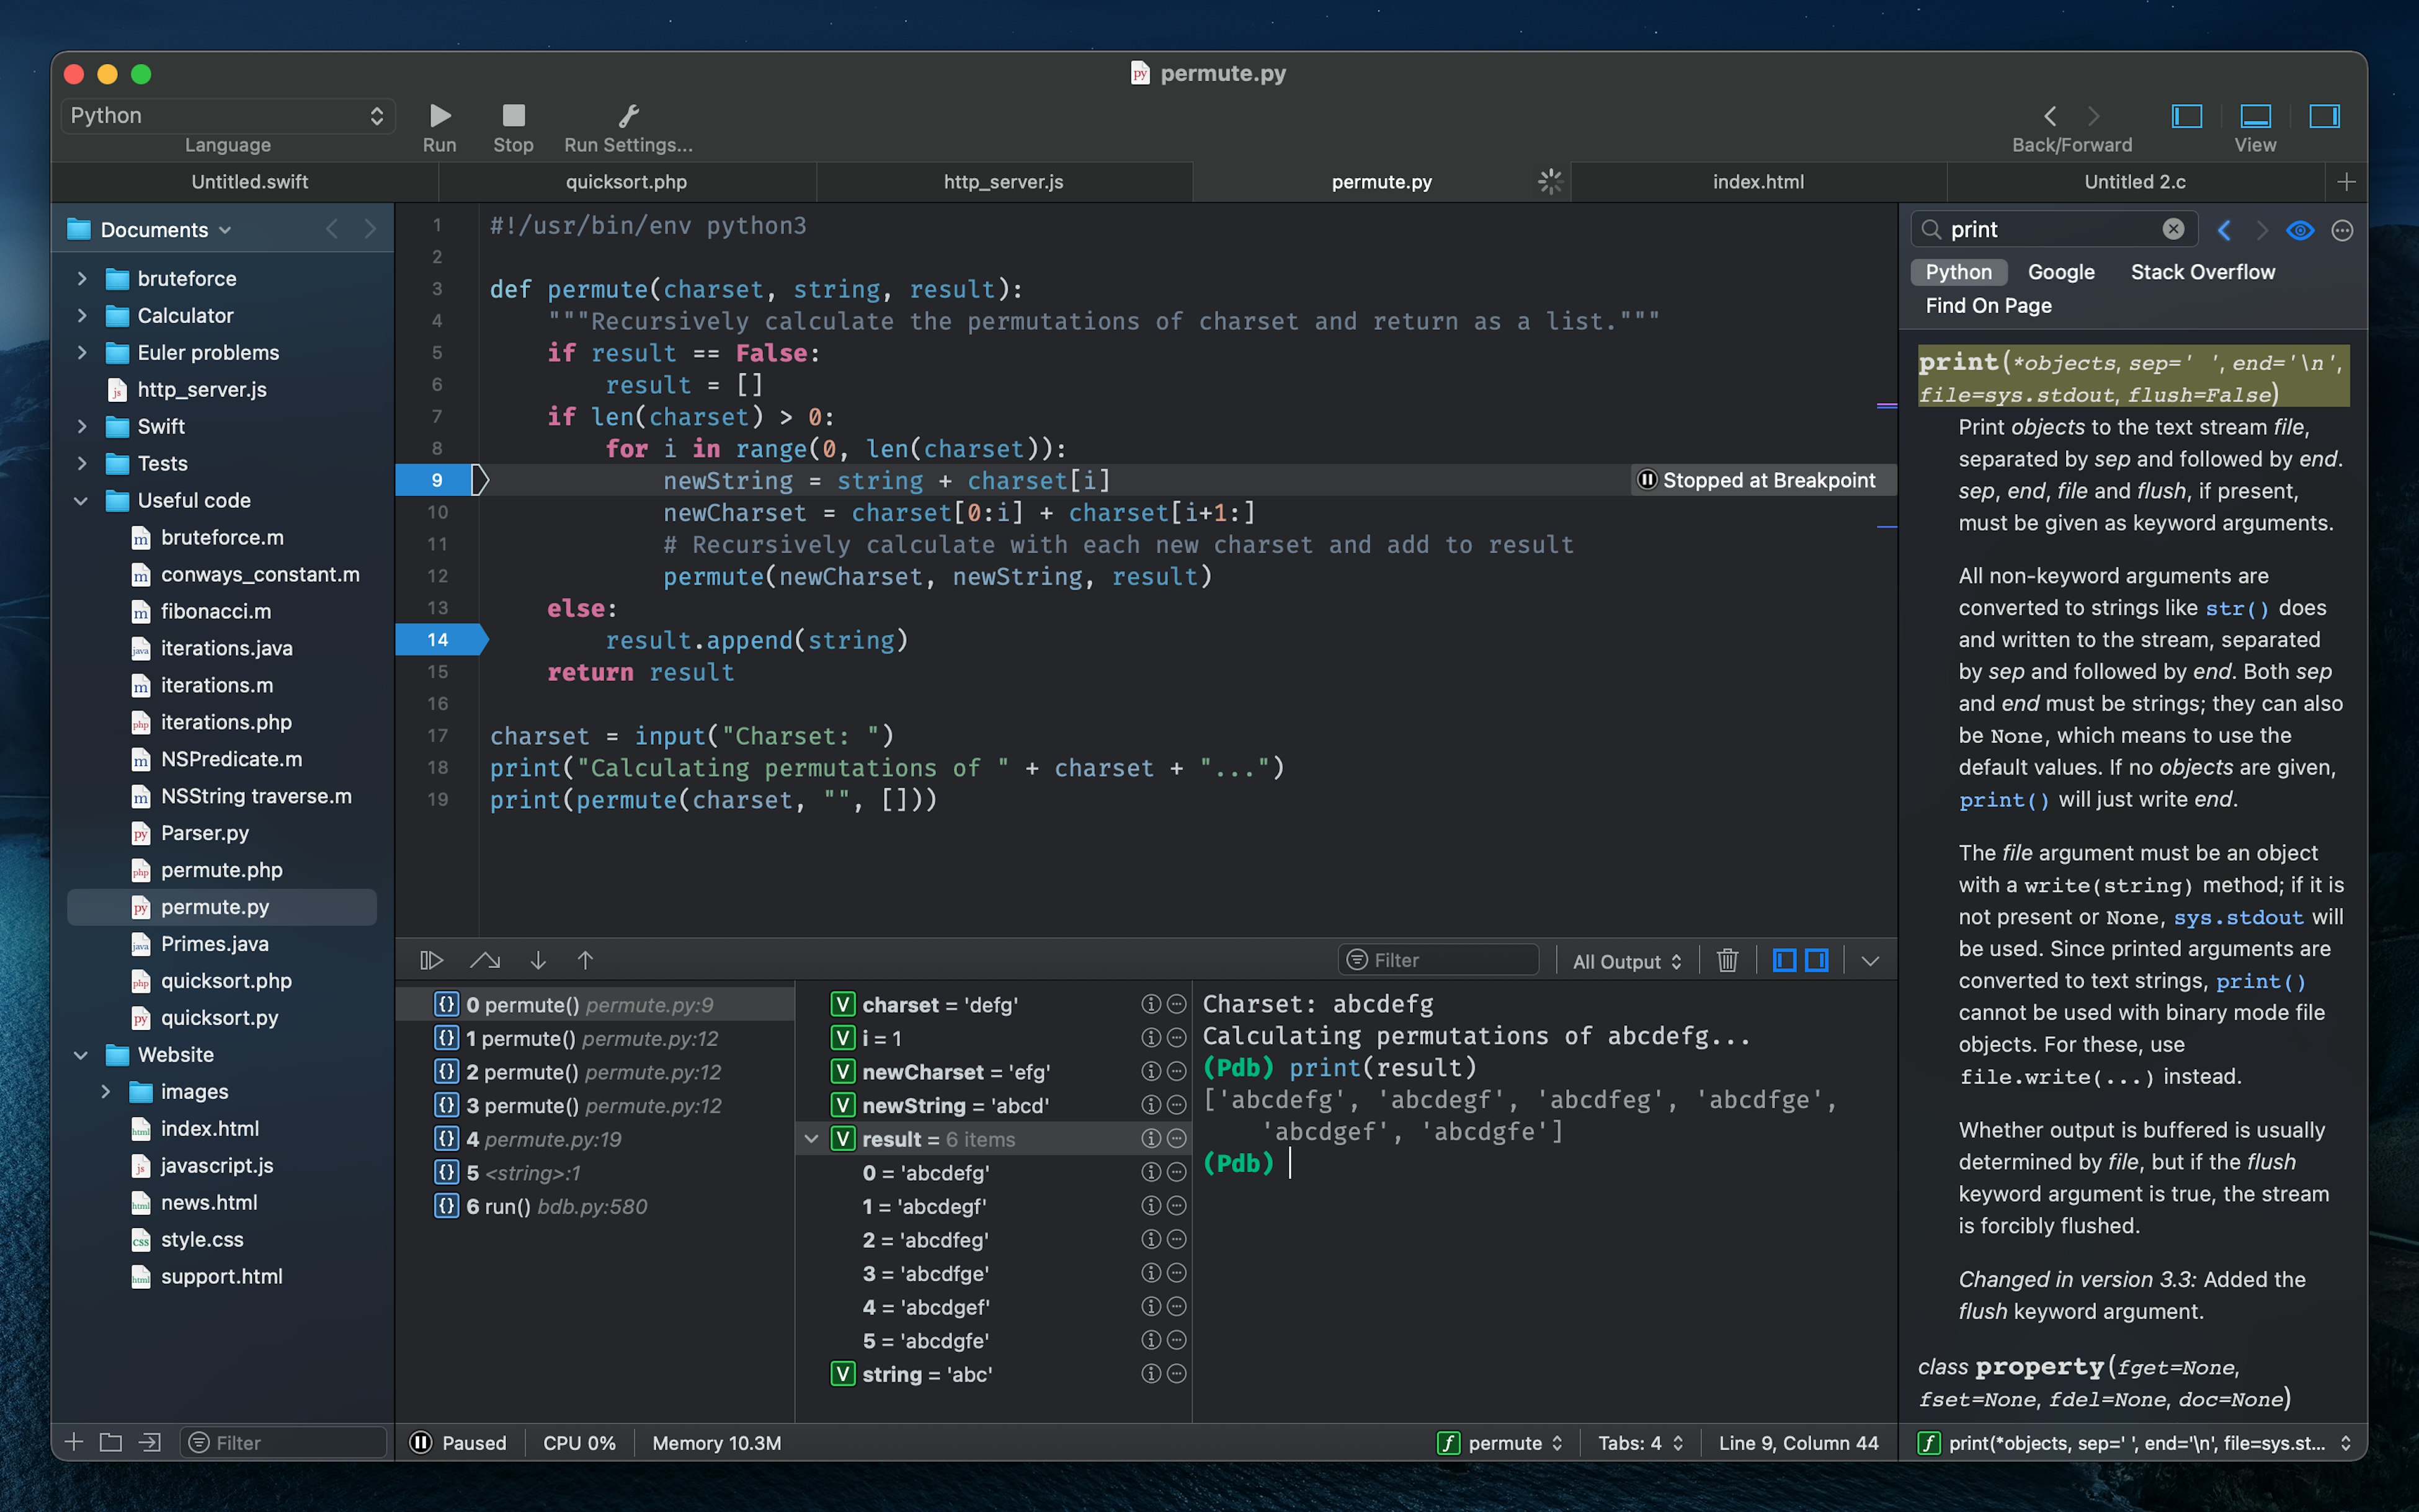Run the permute.py script
This screenshot has width=2419, height=1512.
(440, 115)
